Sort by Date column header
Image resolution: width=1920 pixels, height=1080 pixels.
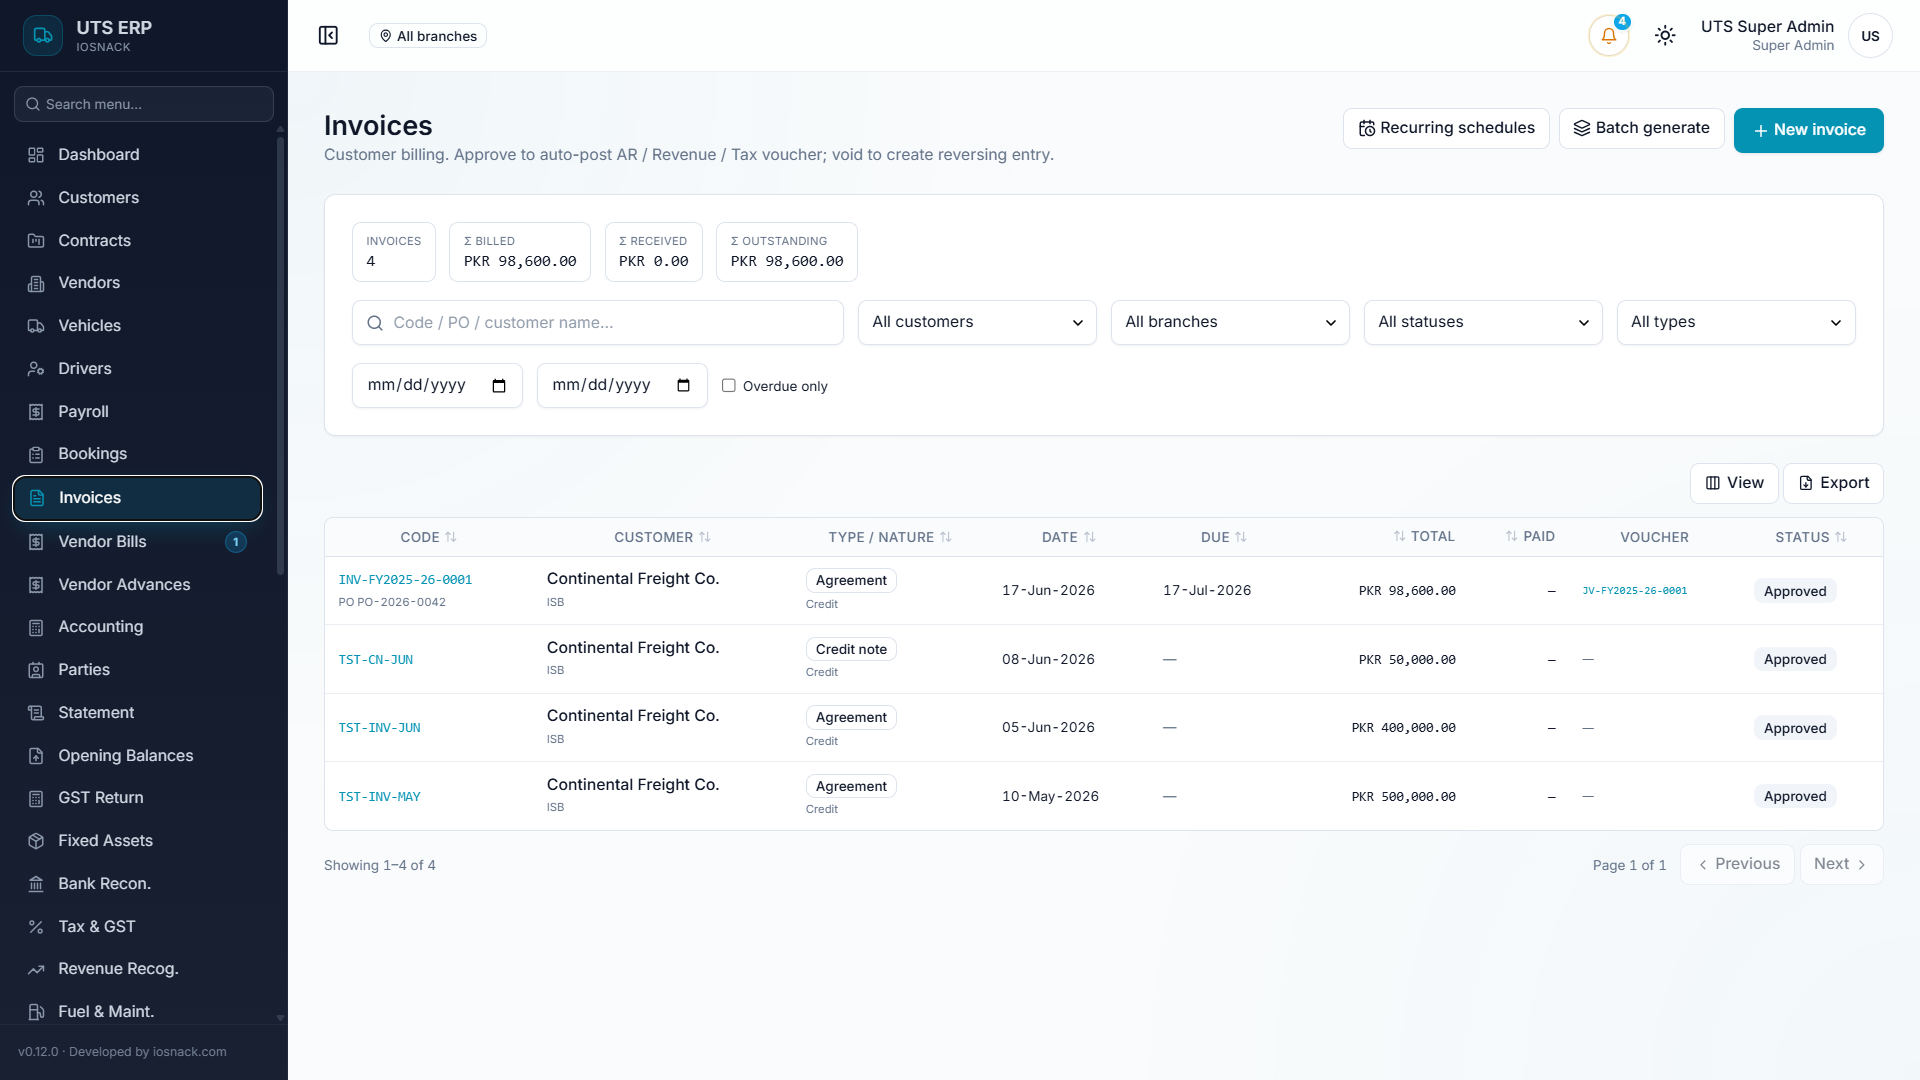pyautogui.click(x=1069, y=537)
